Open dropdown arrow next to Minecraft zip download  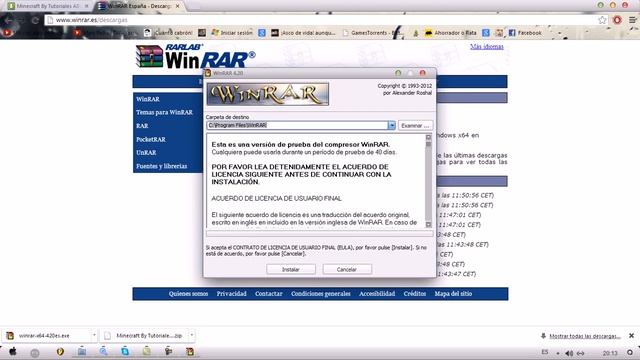click(192, 336)
